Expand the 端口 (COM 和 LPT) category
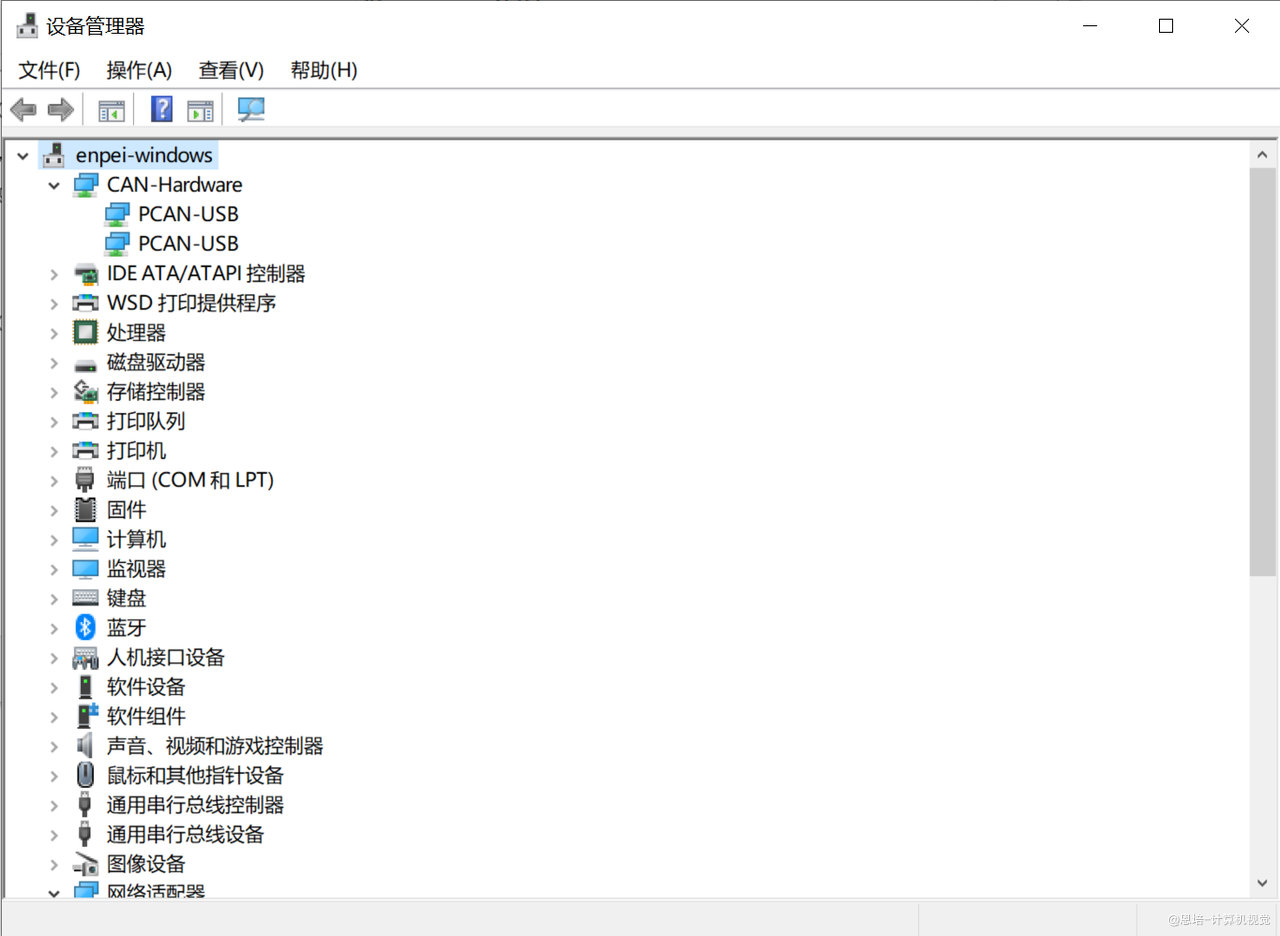The width and height of the screenshot is (1280, 936). click(54, 481)
